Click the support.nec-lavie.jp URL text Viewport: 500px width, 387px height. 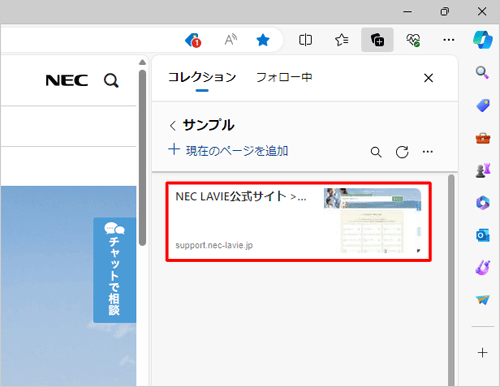tap(214, 246)
